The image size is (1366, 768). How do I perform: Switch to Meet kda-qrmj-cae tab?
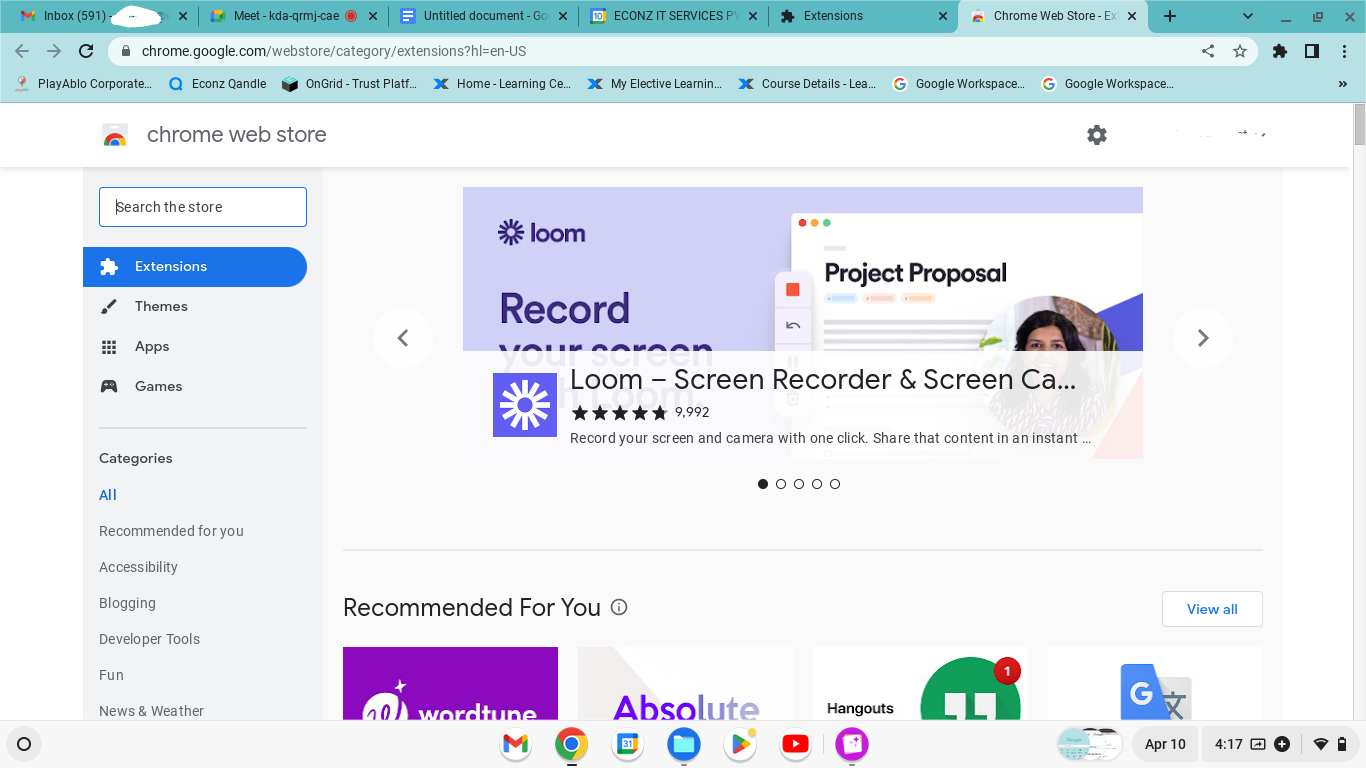tap(294, 16)
